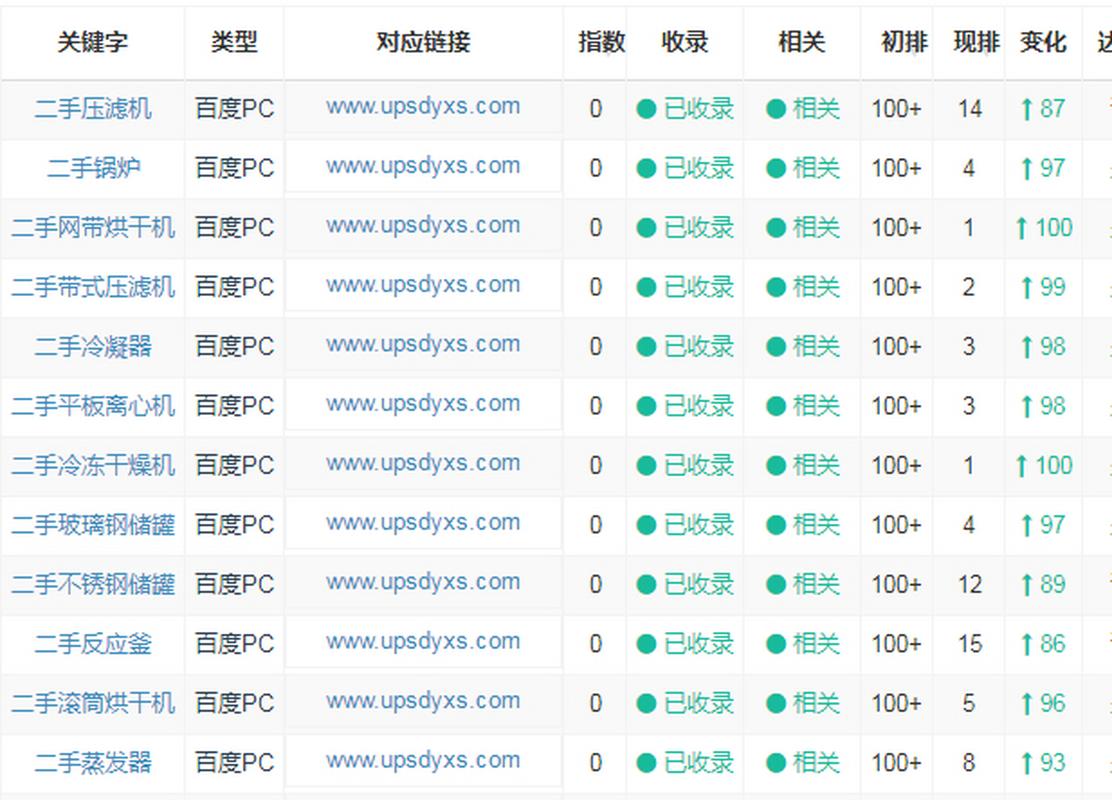This screenshot has width=1112, height=800.
Task: Click current rank 8 for 二手蒸发器
Action: point(969,763)
